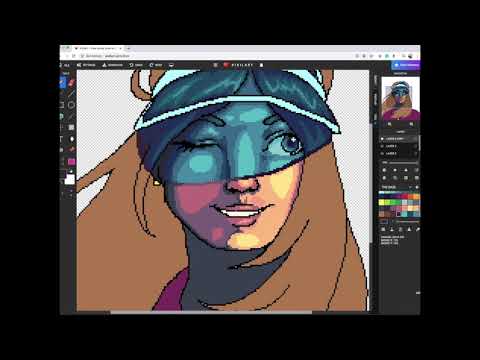Pick the yellow swatch in the palette
The image size is (480, 360).
pos(382,202)
